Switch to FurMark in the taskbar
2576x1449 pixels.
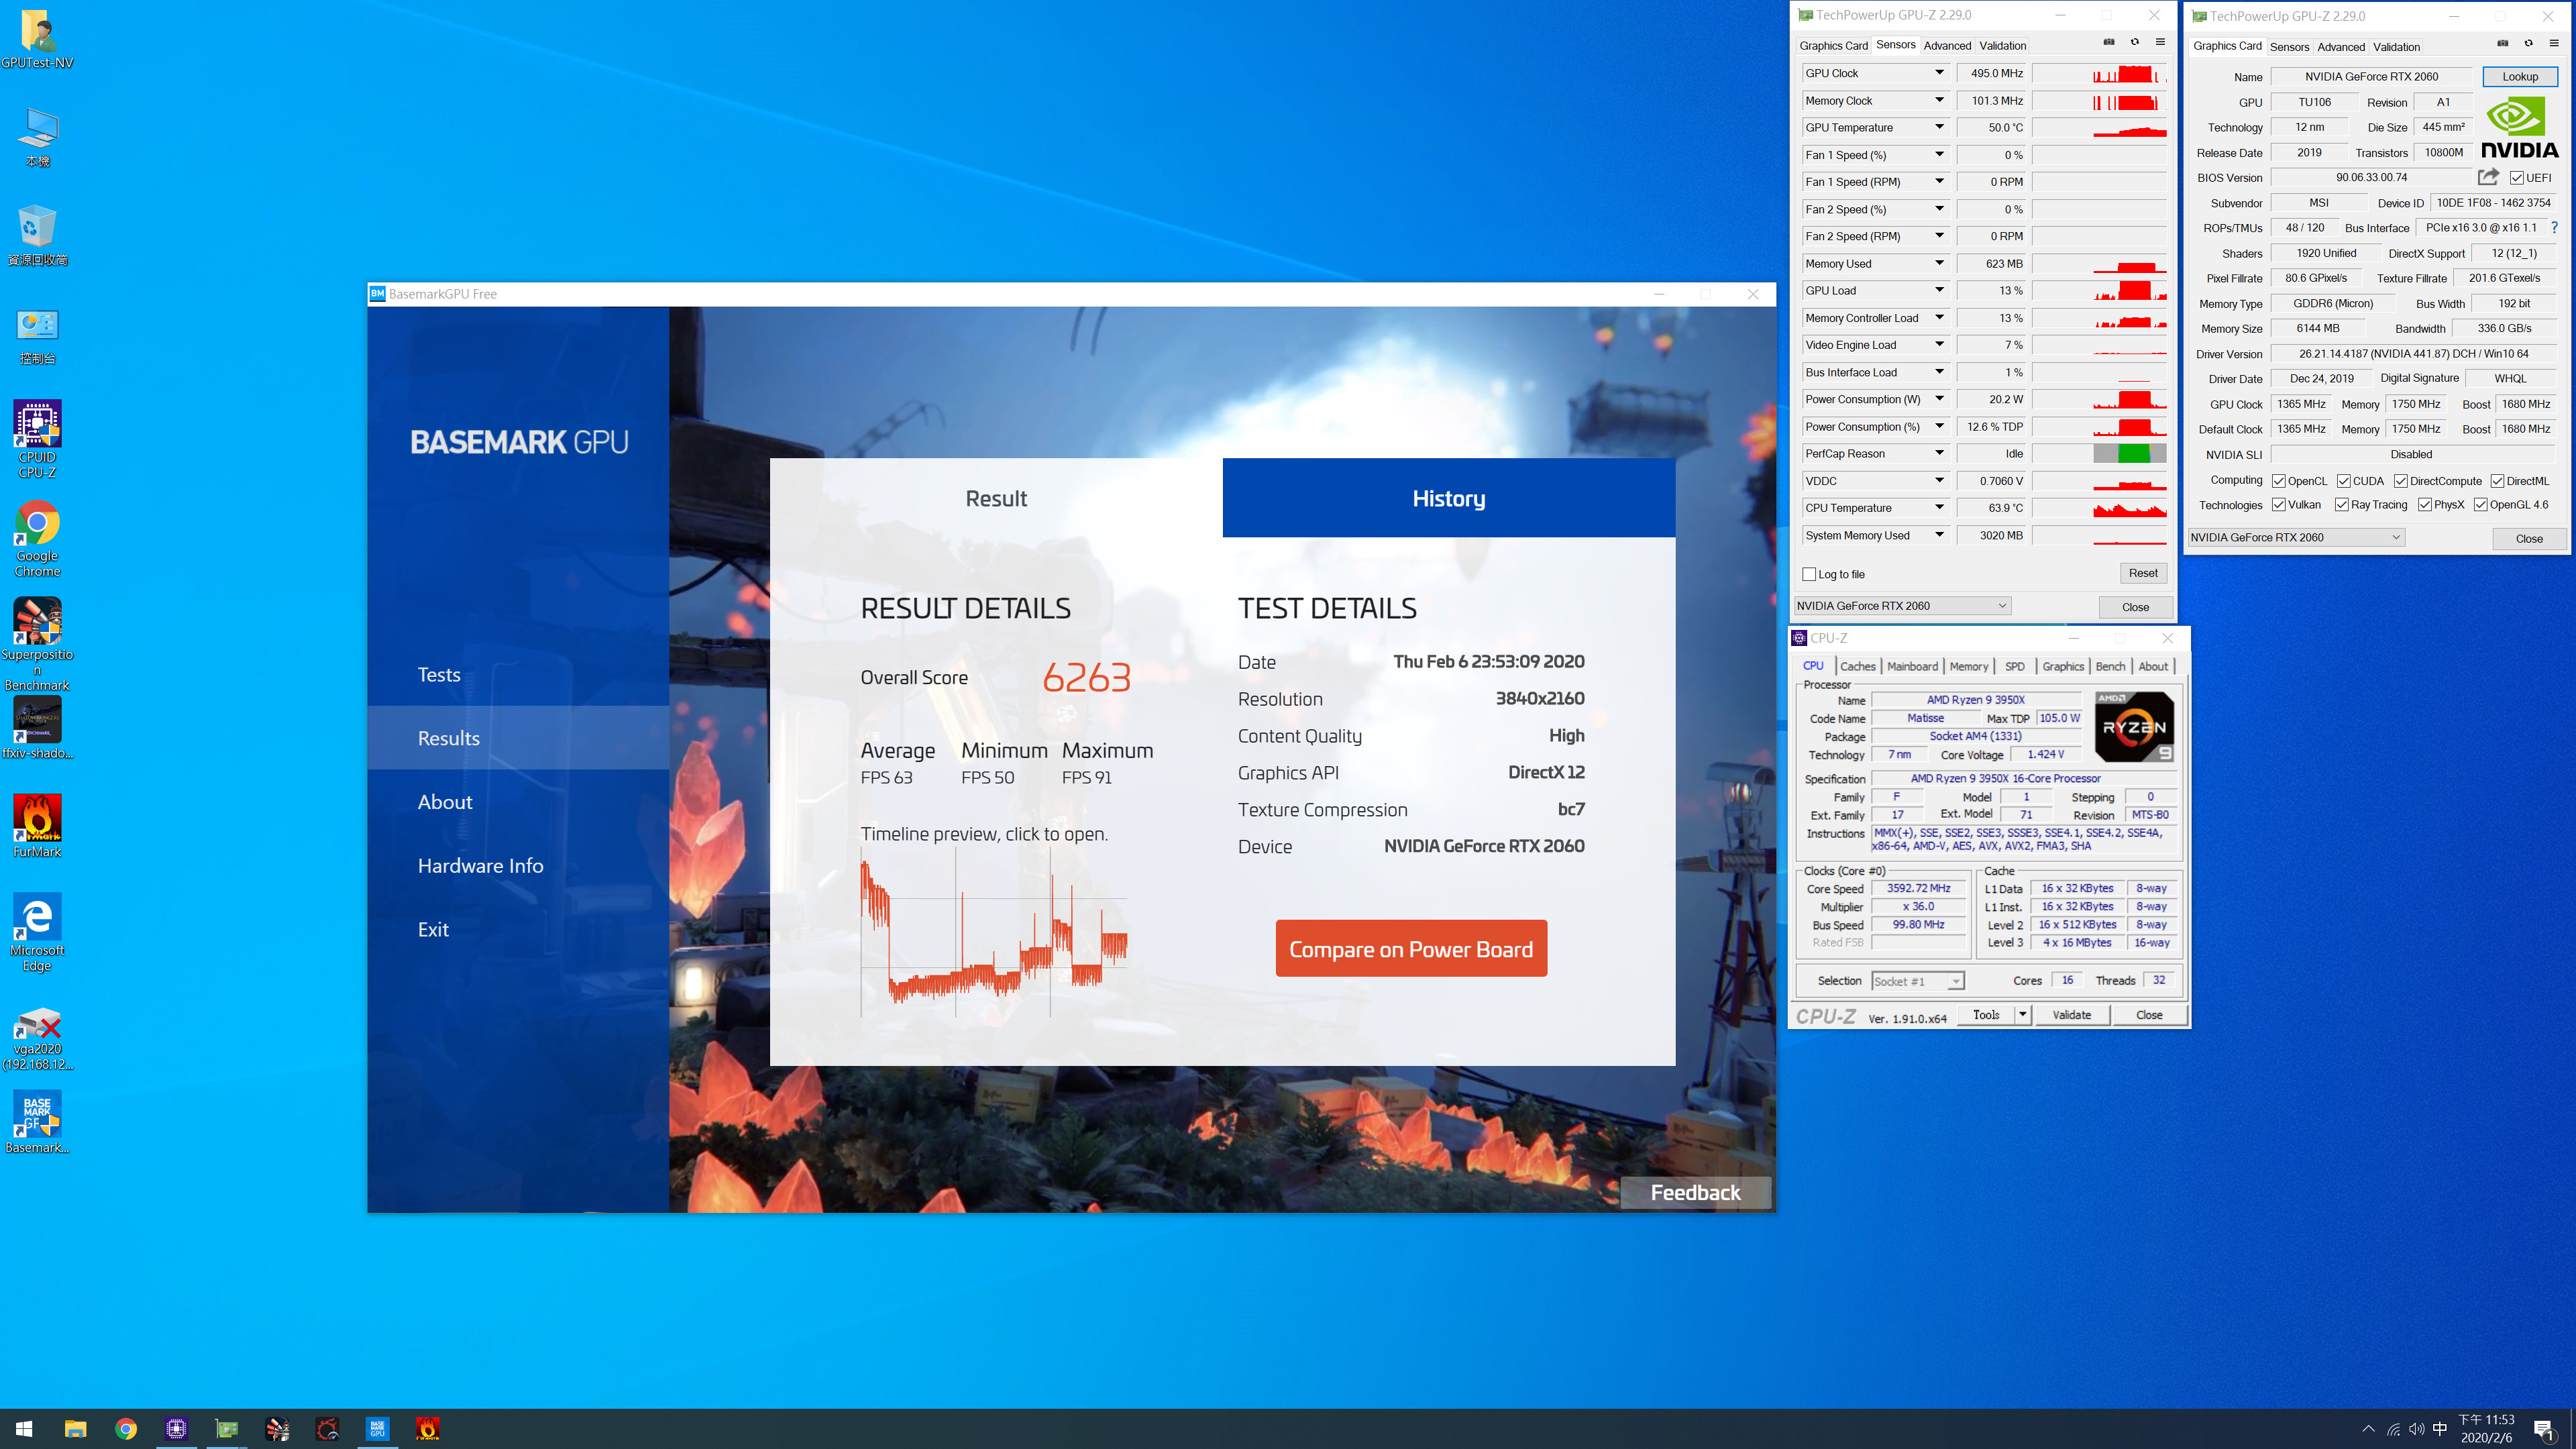[x=428, y=1428]
